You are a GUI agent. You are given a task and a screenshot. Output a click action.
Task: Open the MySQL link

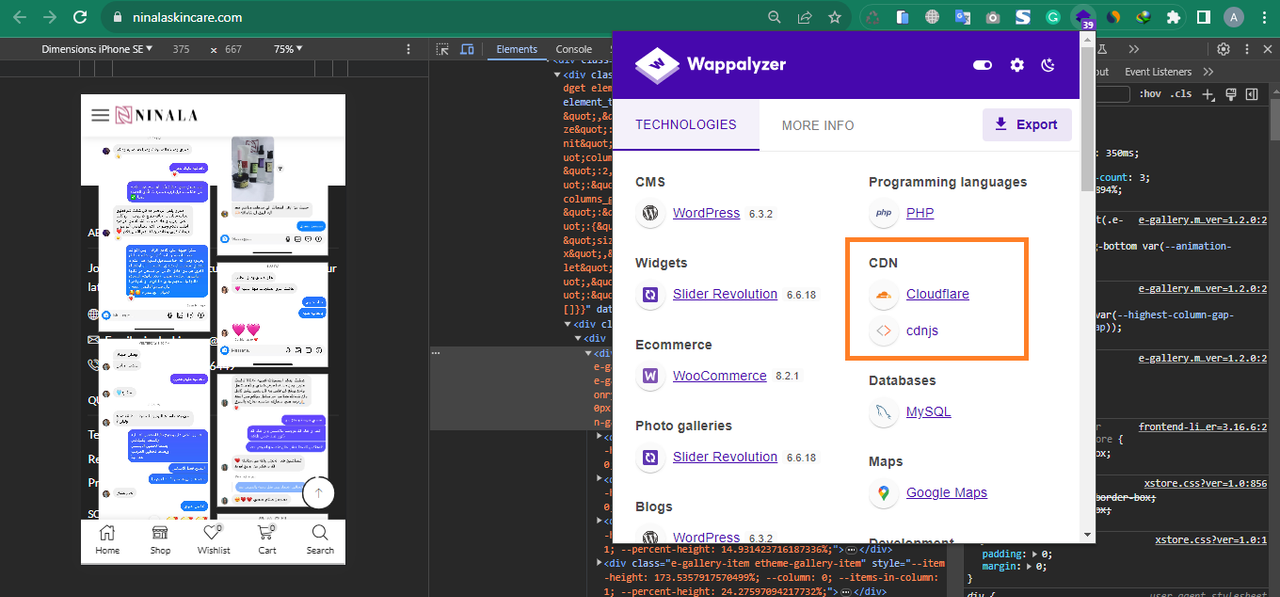pyautogui.click(x=928, y=412)
